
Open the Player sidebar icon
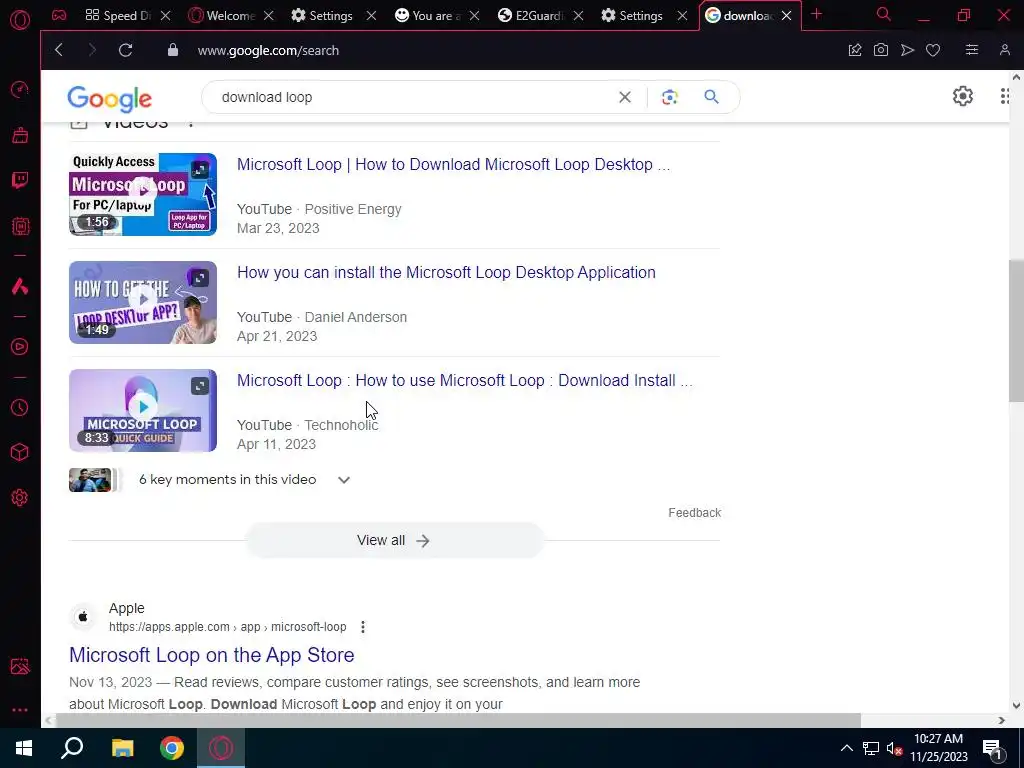click(x=20, y=346)
